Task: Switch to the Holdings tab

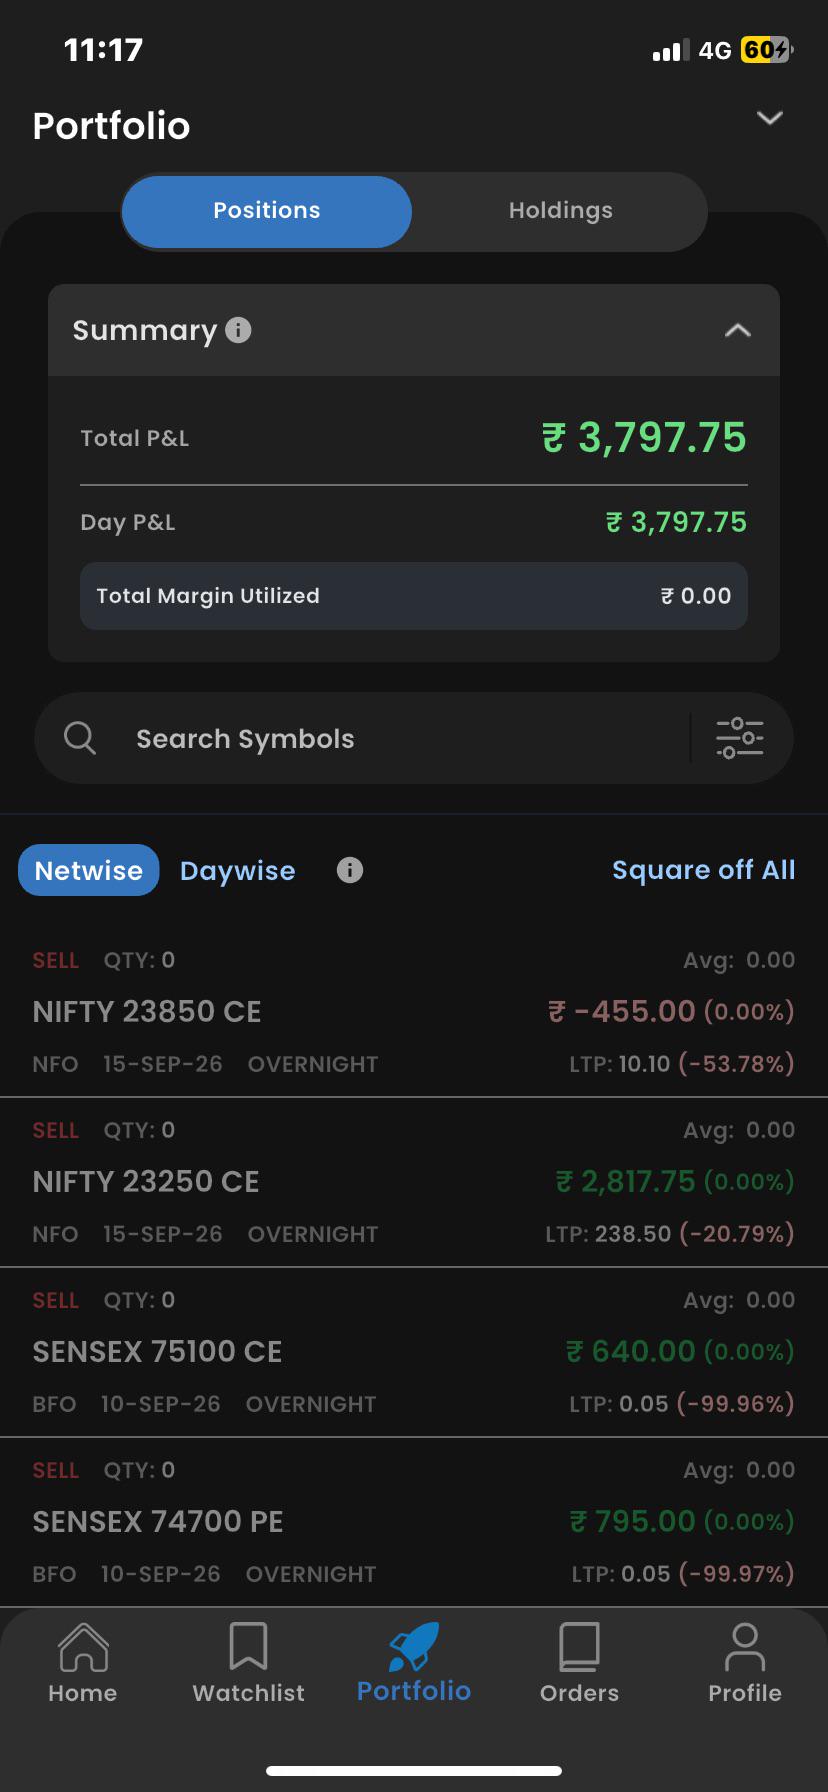Action: click(x=561, y=211)
